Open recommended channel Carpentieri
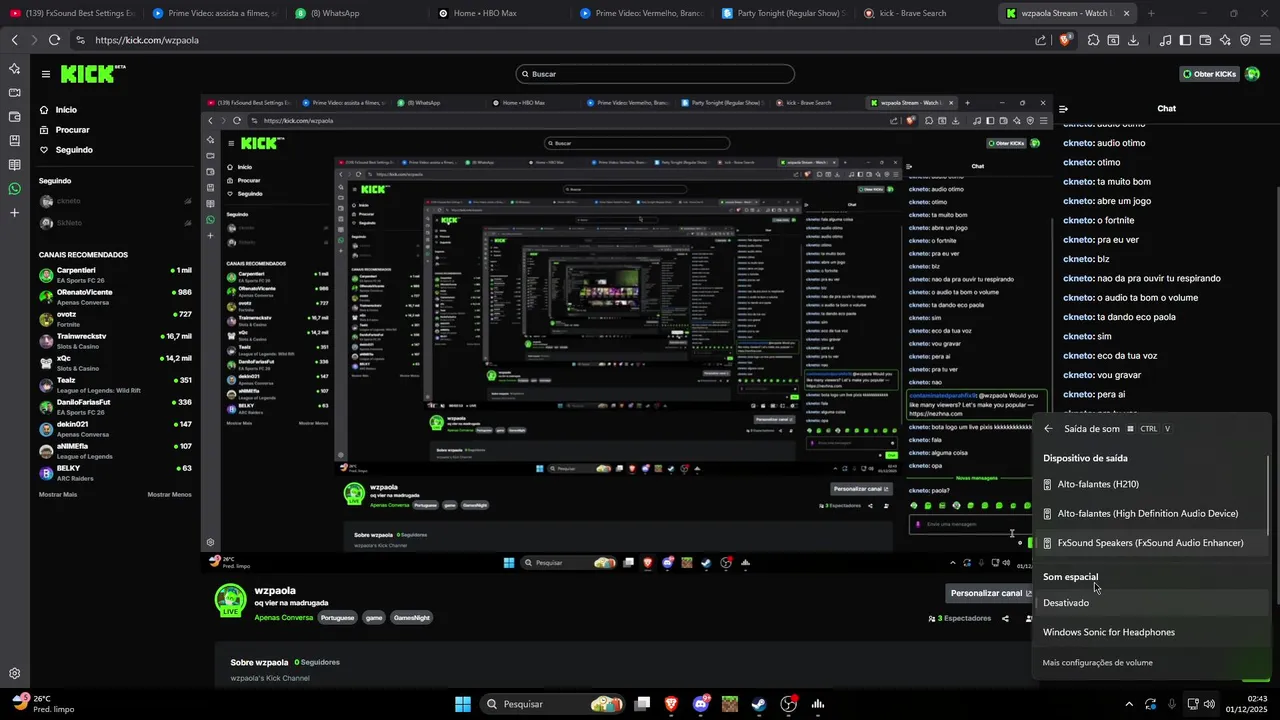The image size is (1280, 720). point(115,275)
